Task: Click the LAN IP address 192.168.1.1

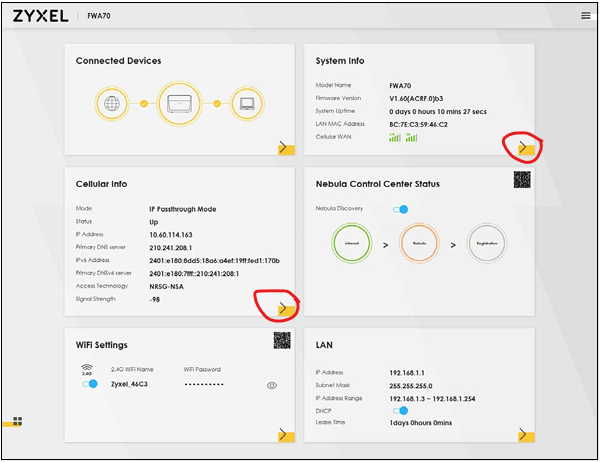Action: [x=407, y=373]
